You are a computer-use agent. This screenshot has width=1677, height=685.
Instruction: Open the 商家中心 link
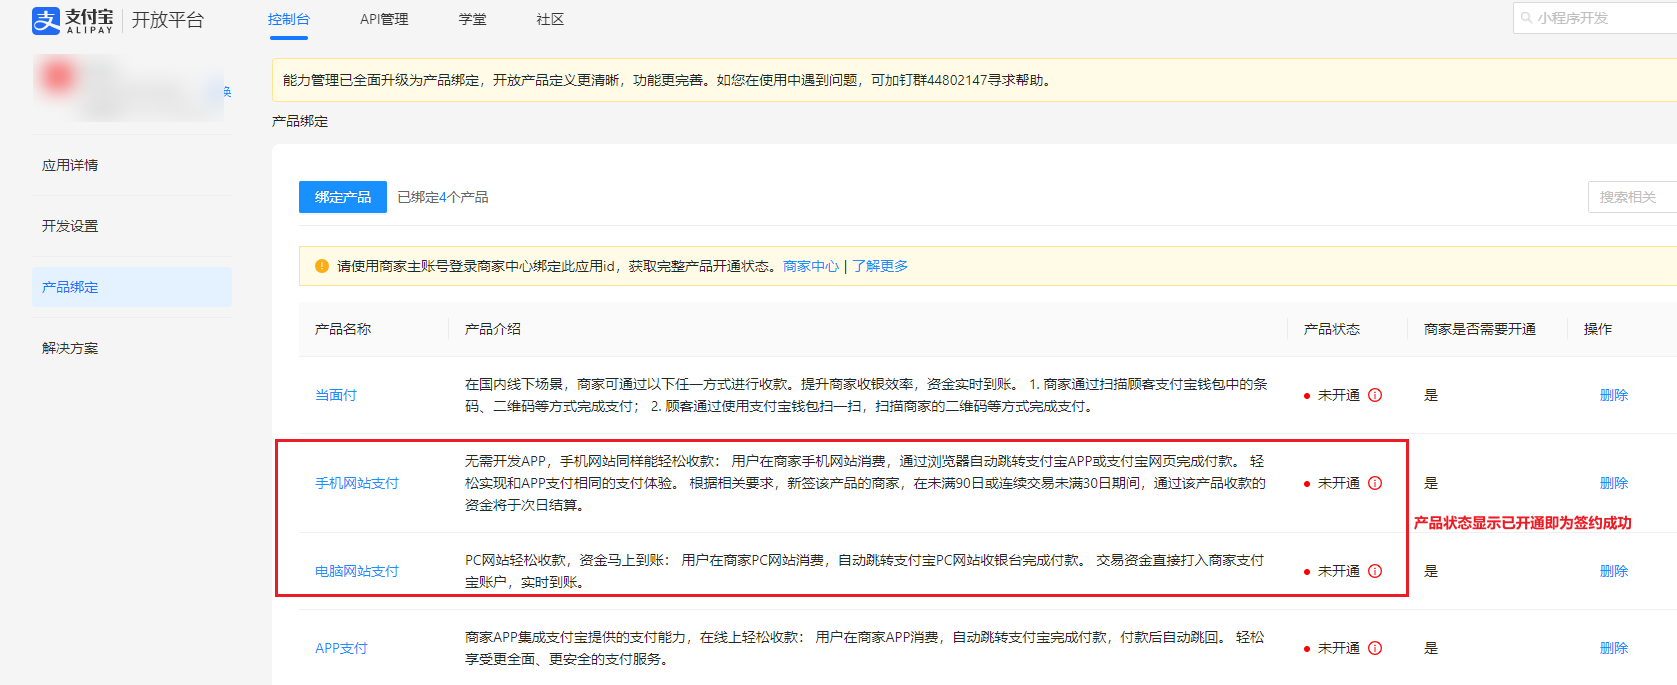[x=811, y=266]
